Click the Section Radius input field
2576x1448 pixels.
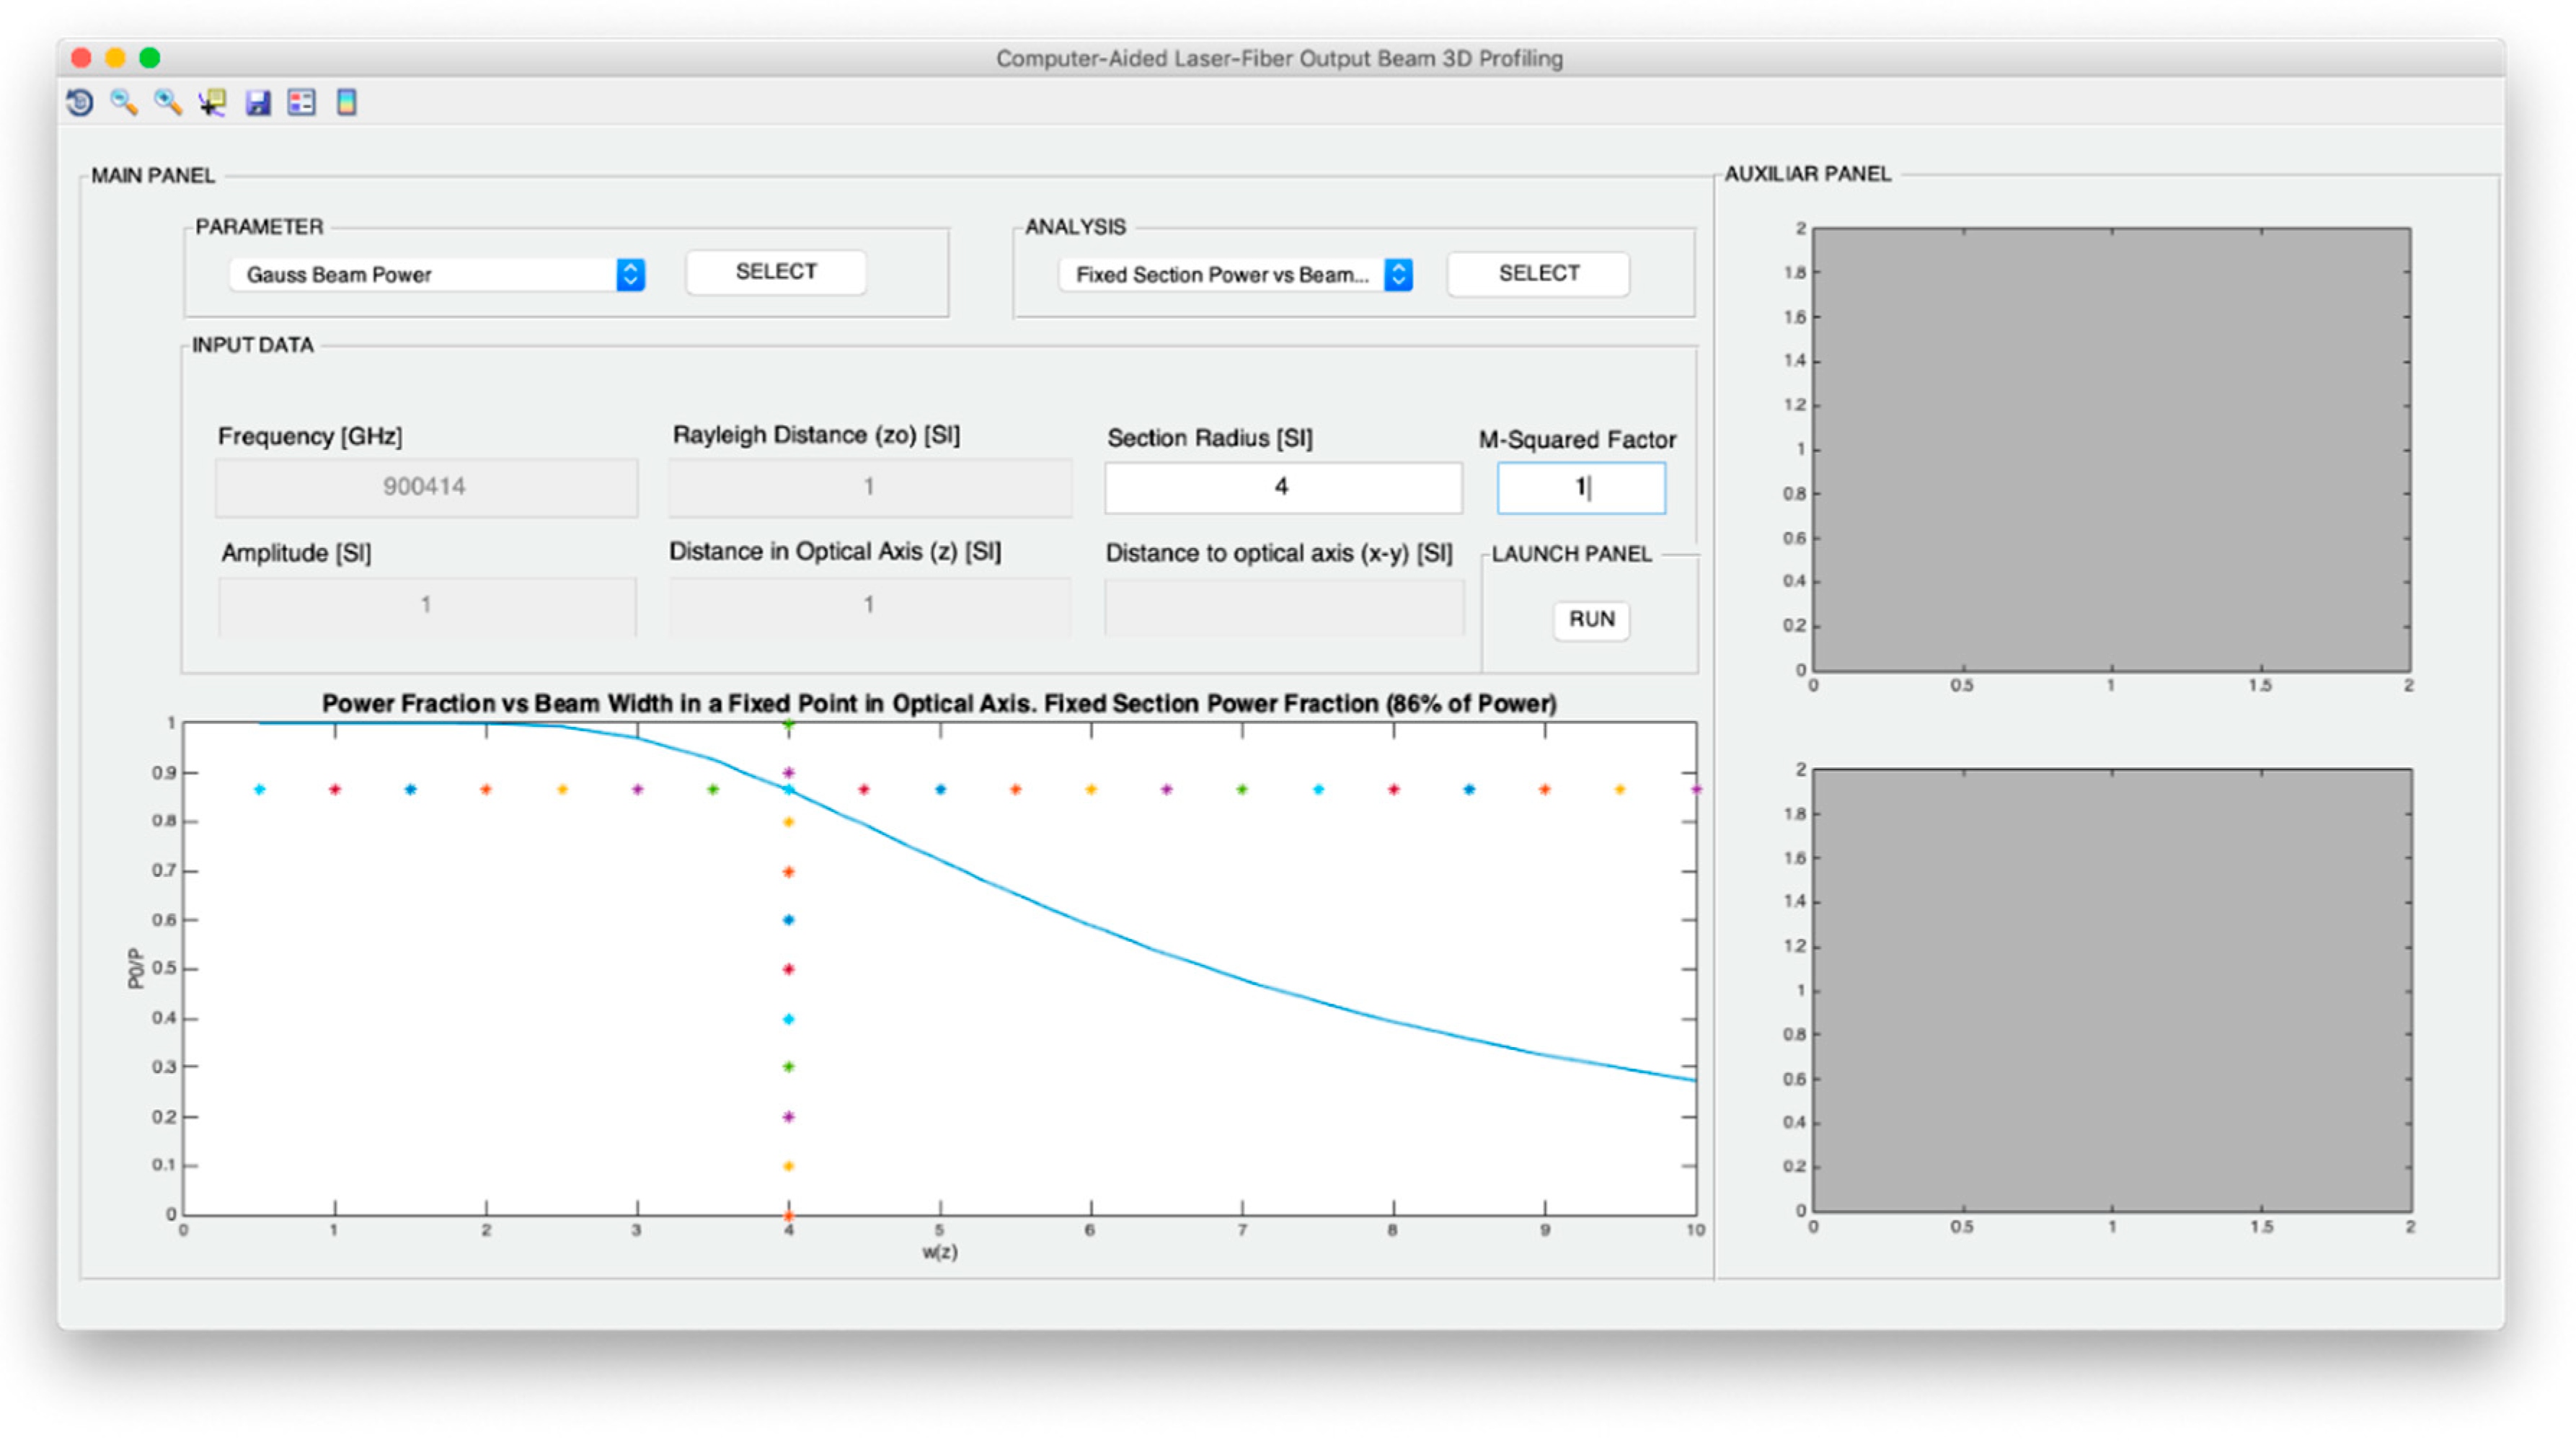[1282, 487]
